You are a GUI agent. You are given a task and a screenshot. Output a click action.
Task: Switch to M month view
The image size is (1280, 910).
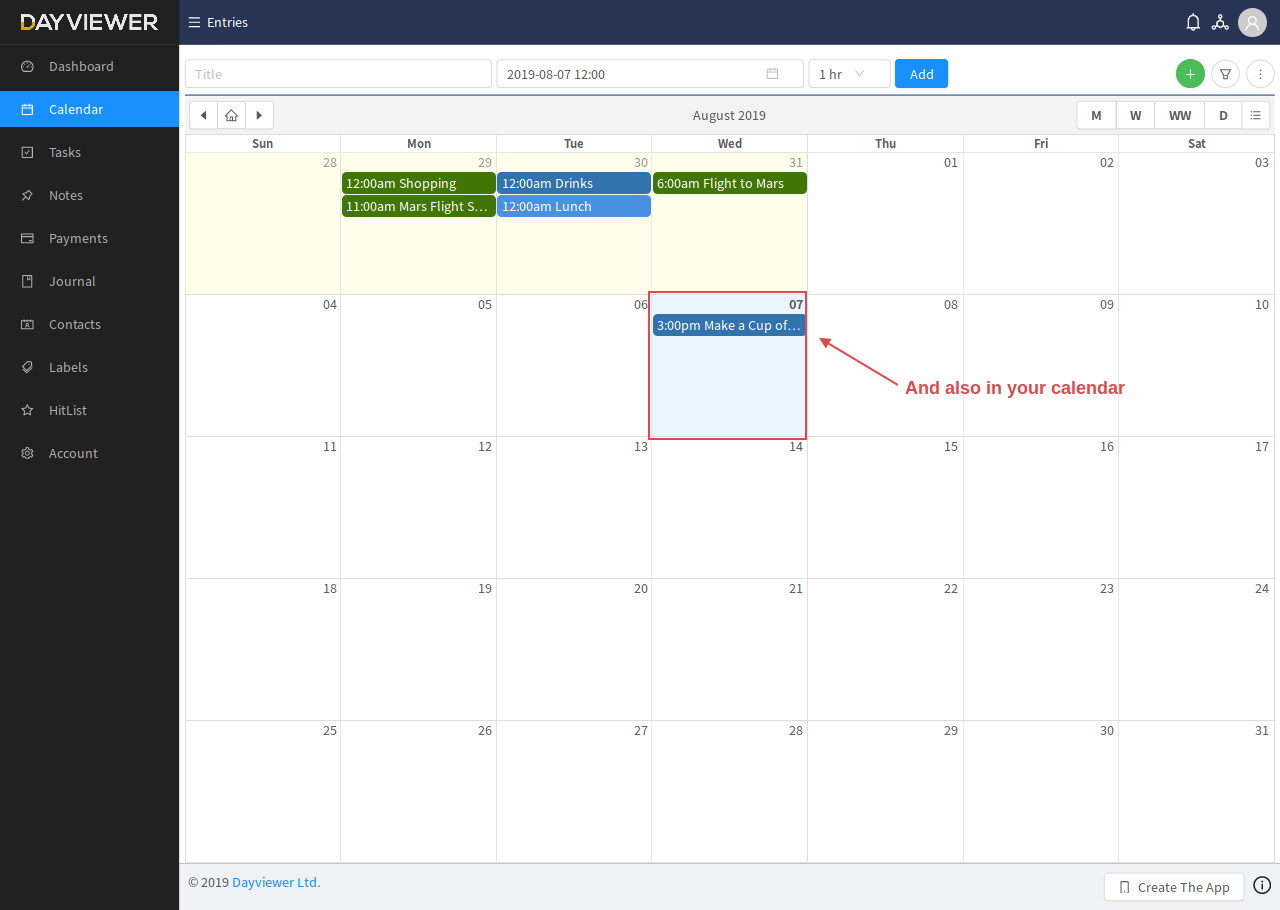(x=1096, y=115)
